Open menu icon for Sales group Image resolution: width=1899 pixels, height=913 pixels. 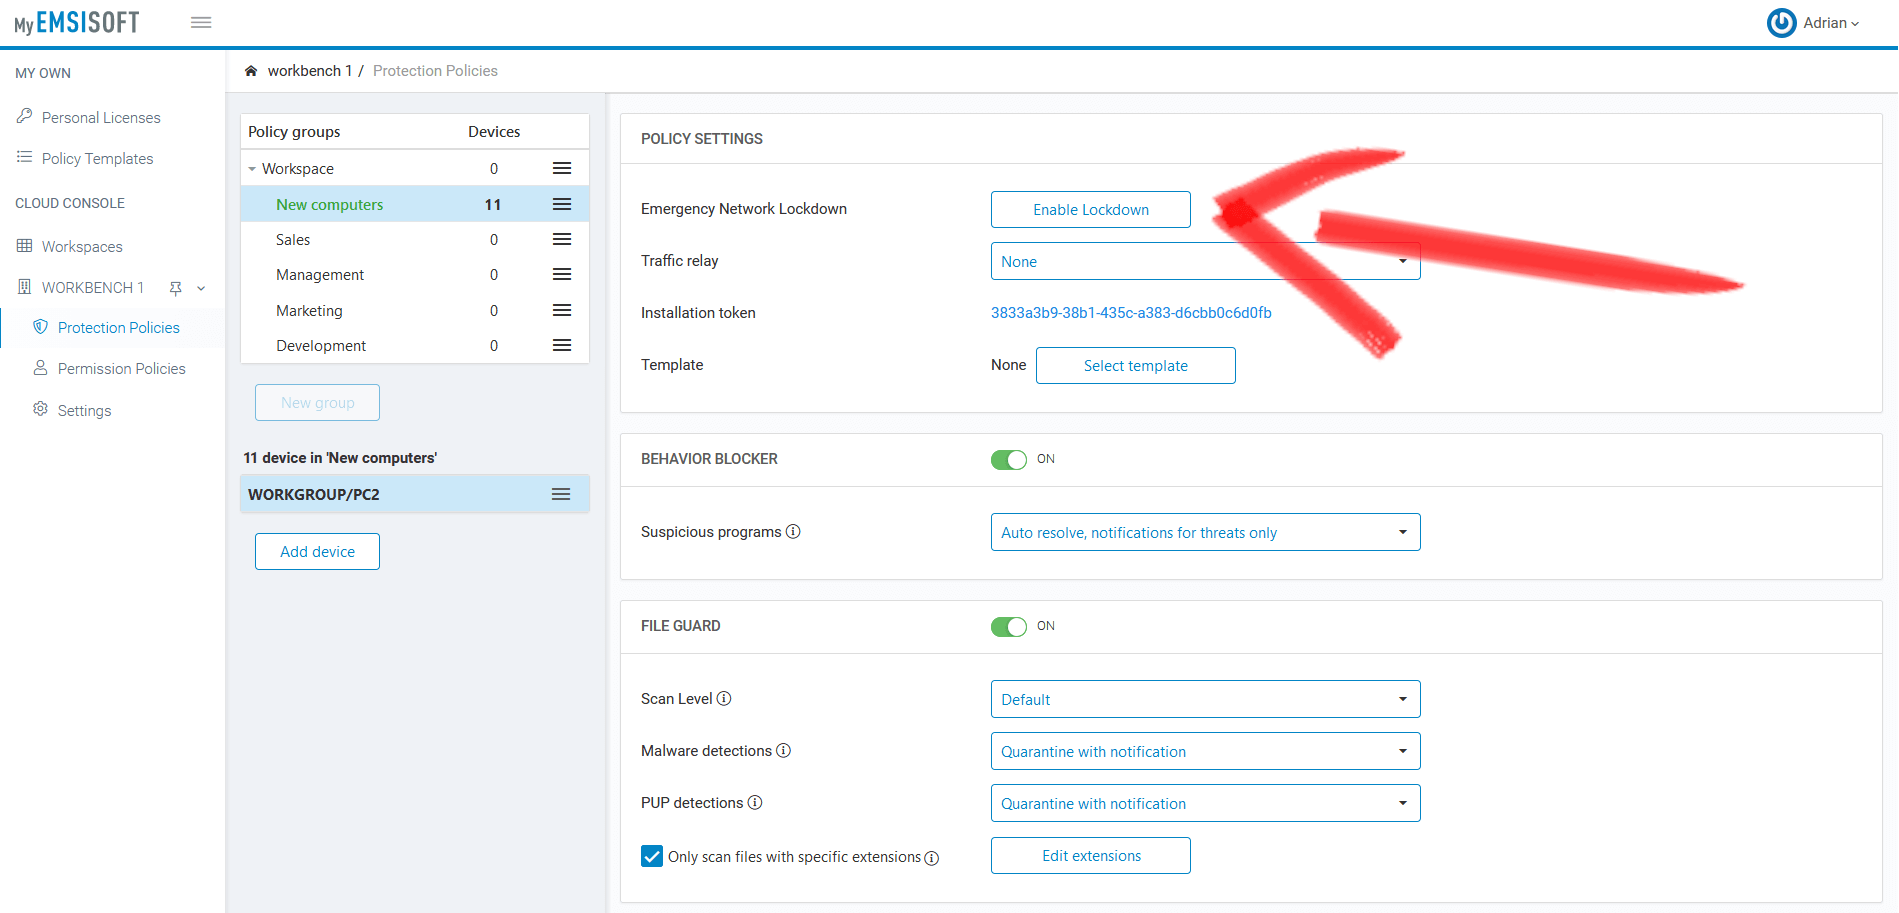tap(562, 240)
